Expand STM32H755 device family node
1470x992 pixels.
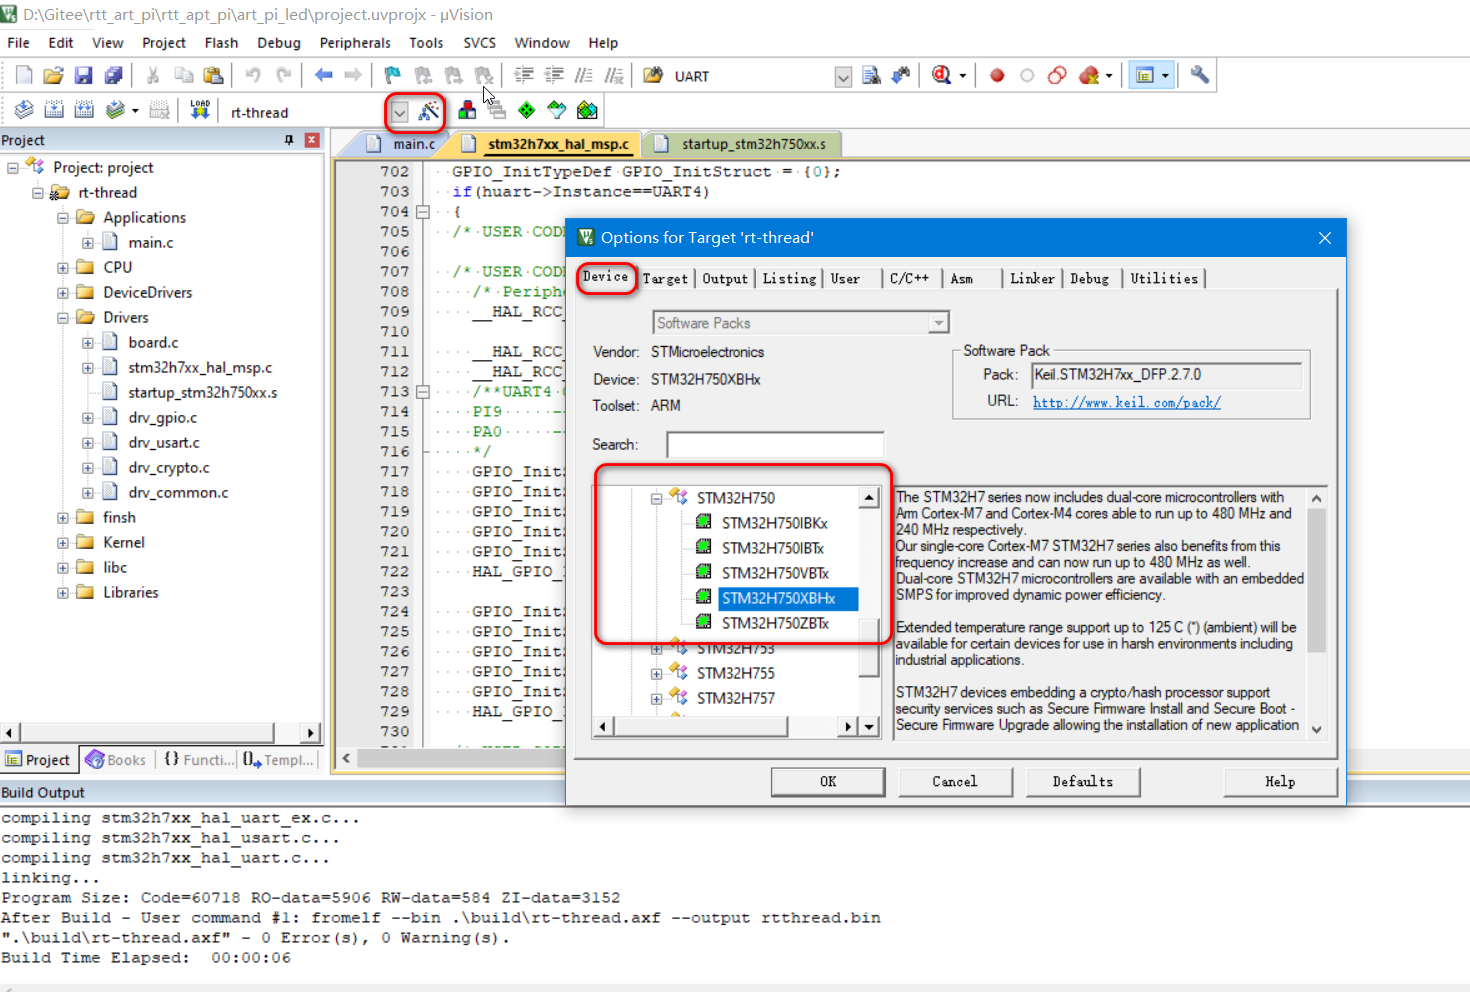(656, 674)
